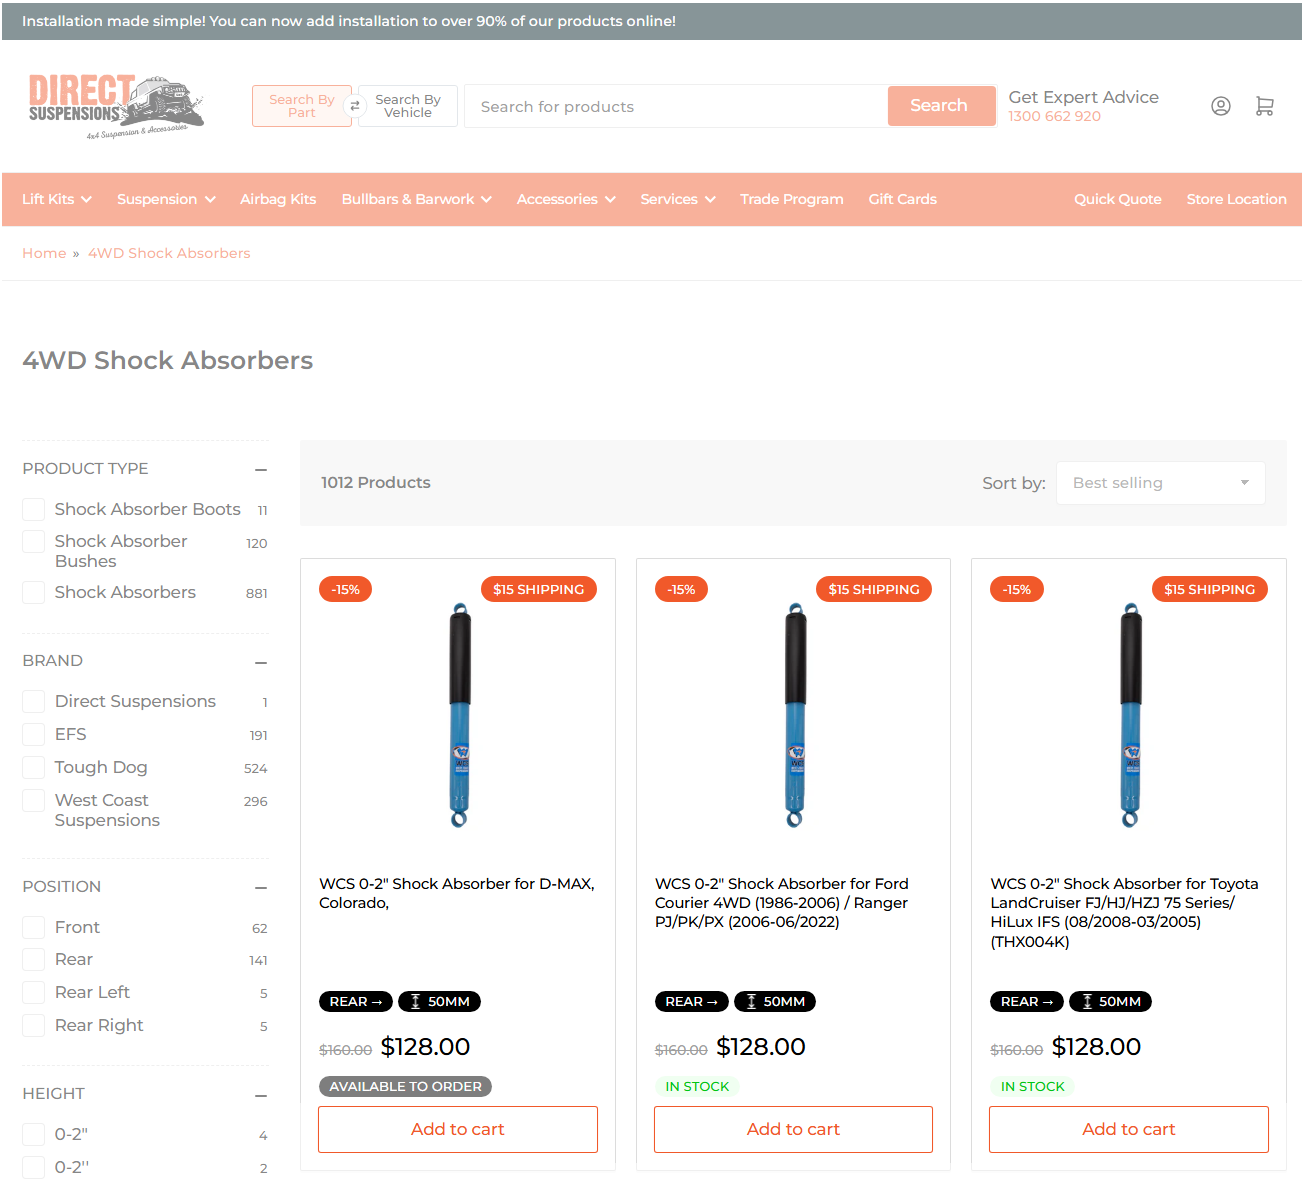Screen dimensions: 1304x1182
Task: Click the REAR tag on Toyota LandCruiser product
Action: click(x=1026, y=1001)
